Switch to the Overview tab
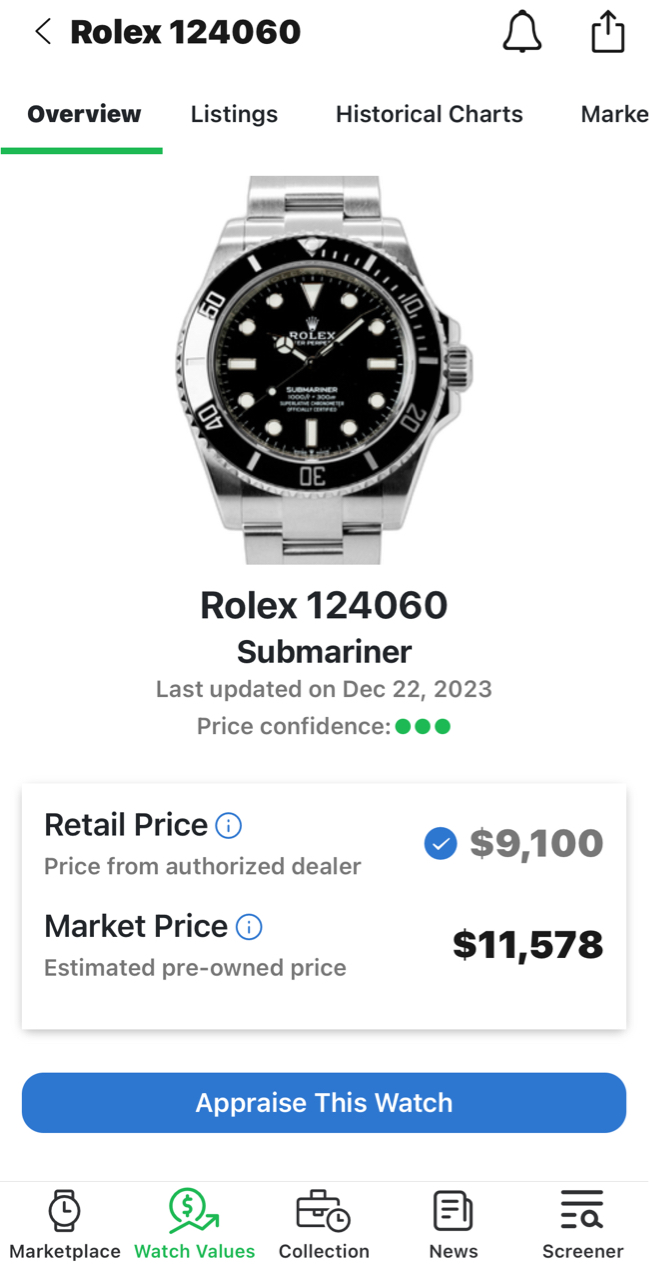Screen dimensions: 649x1280 [x=84, y=114]
